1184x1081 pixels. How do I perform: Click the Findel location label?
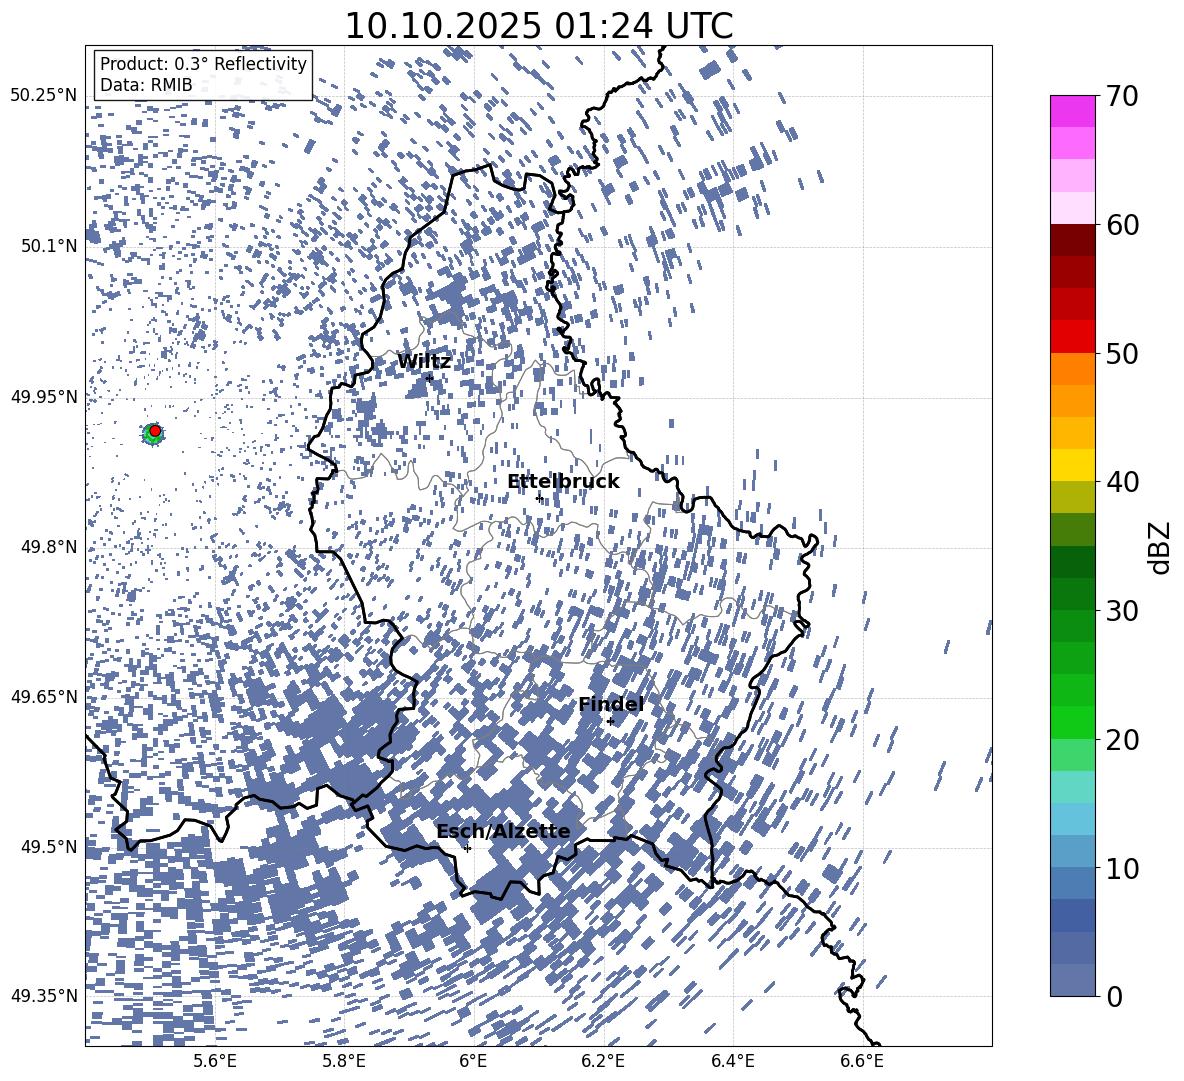click(x=611, y=704)
